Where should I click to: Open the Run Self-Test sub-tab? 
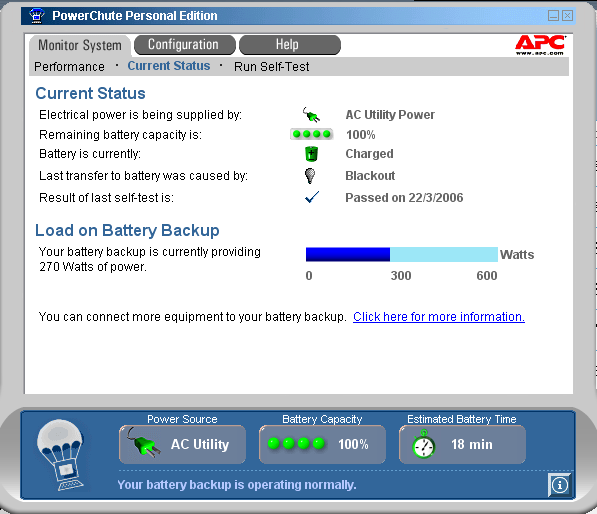[x=271, y=67]
